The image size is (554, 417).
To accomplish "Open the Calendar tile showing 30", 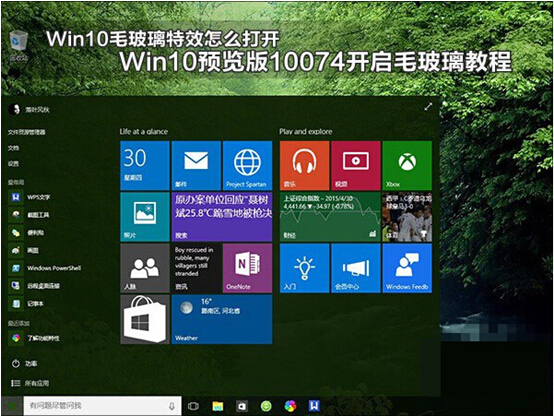I will click(x=145, y=165).
